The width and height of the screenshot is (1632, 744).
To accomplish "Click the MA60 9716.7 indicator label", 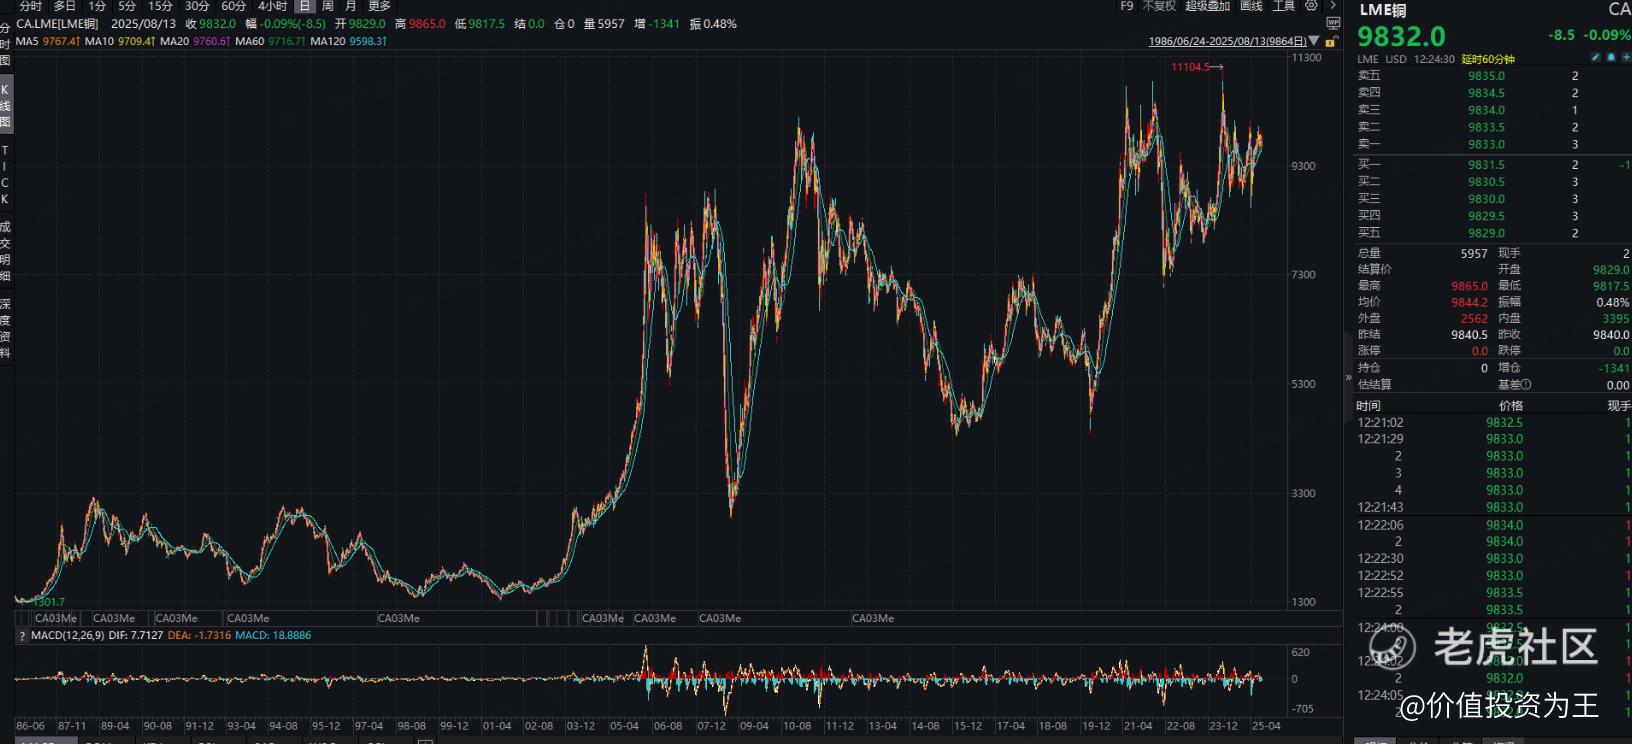I will click(270, 41).
